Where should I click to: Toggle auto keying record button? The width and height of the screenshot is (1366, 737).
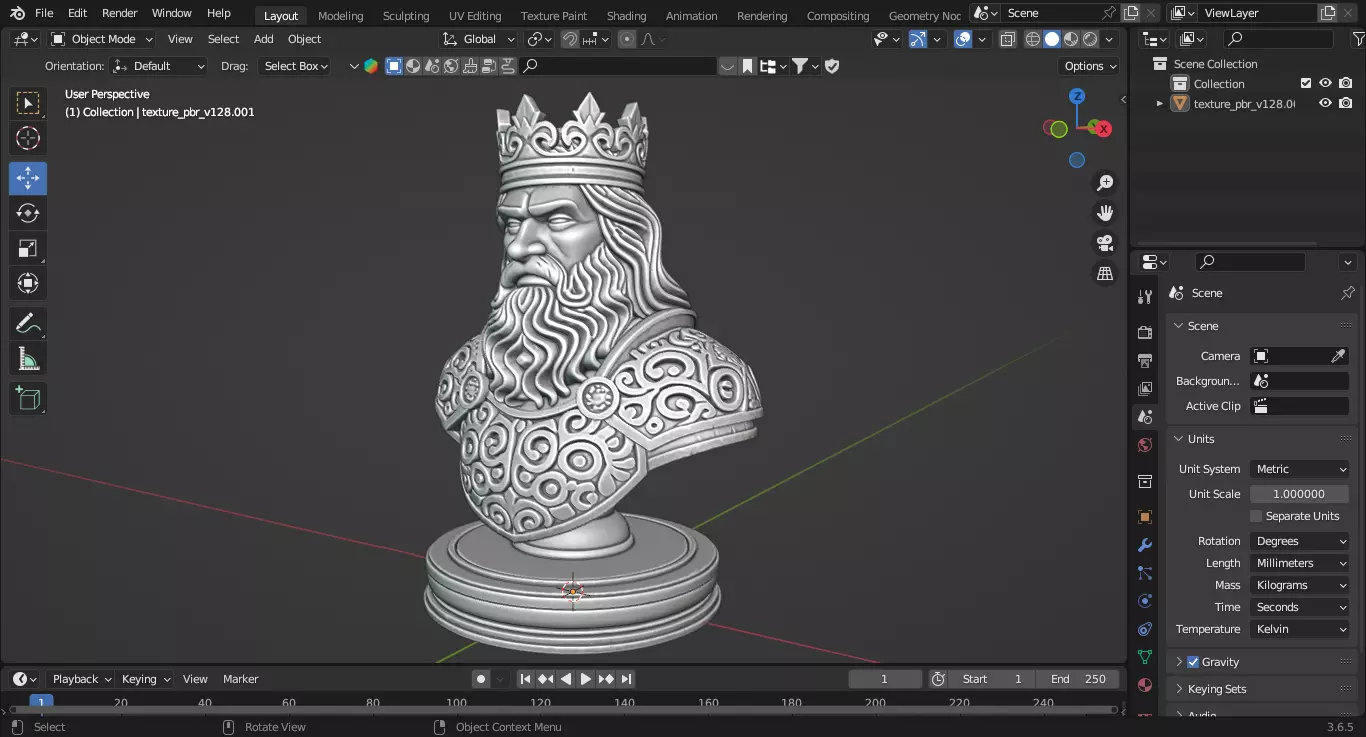point(481,679)
